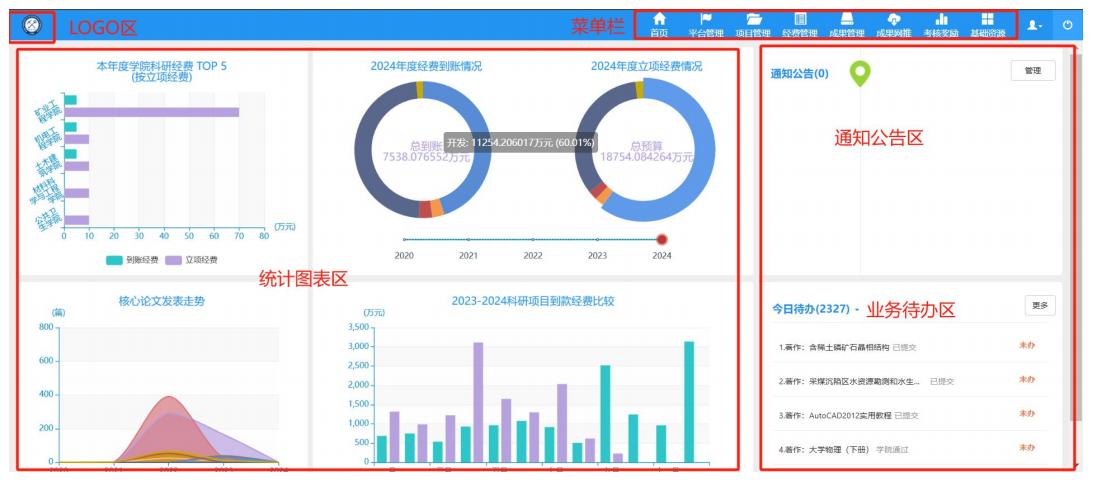Click 管理 button in 通知公告
Screen dimensions: 1093x487
(x=1033, y=71)
